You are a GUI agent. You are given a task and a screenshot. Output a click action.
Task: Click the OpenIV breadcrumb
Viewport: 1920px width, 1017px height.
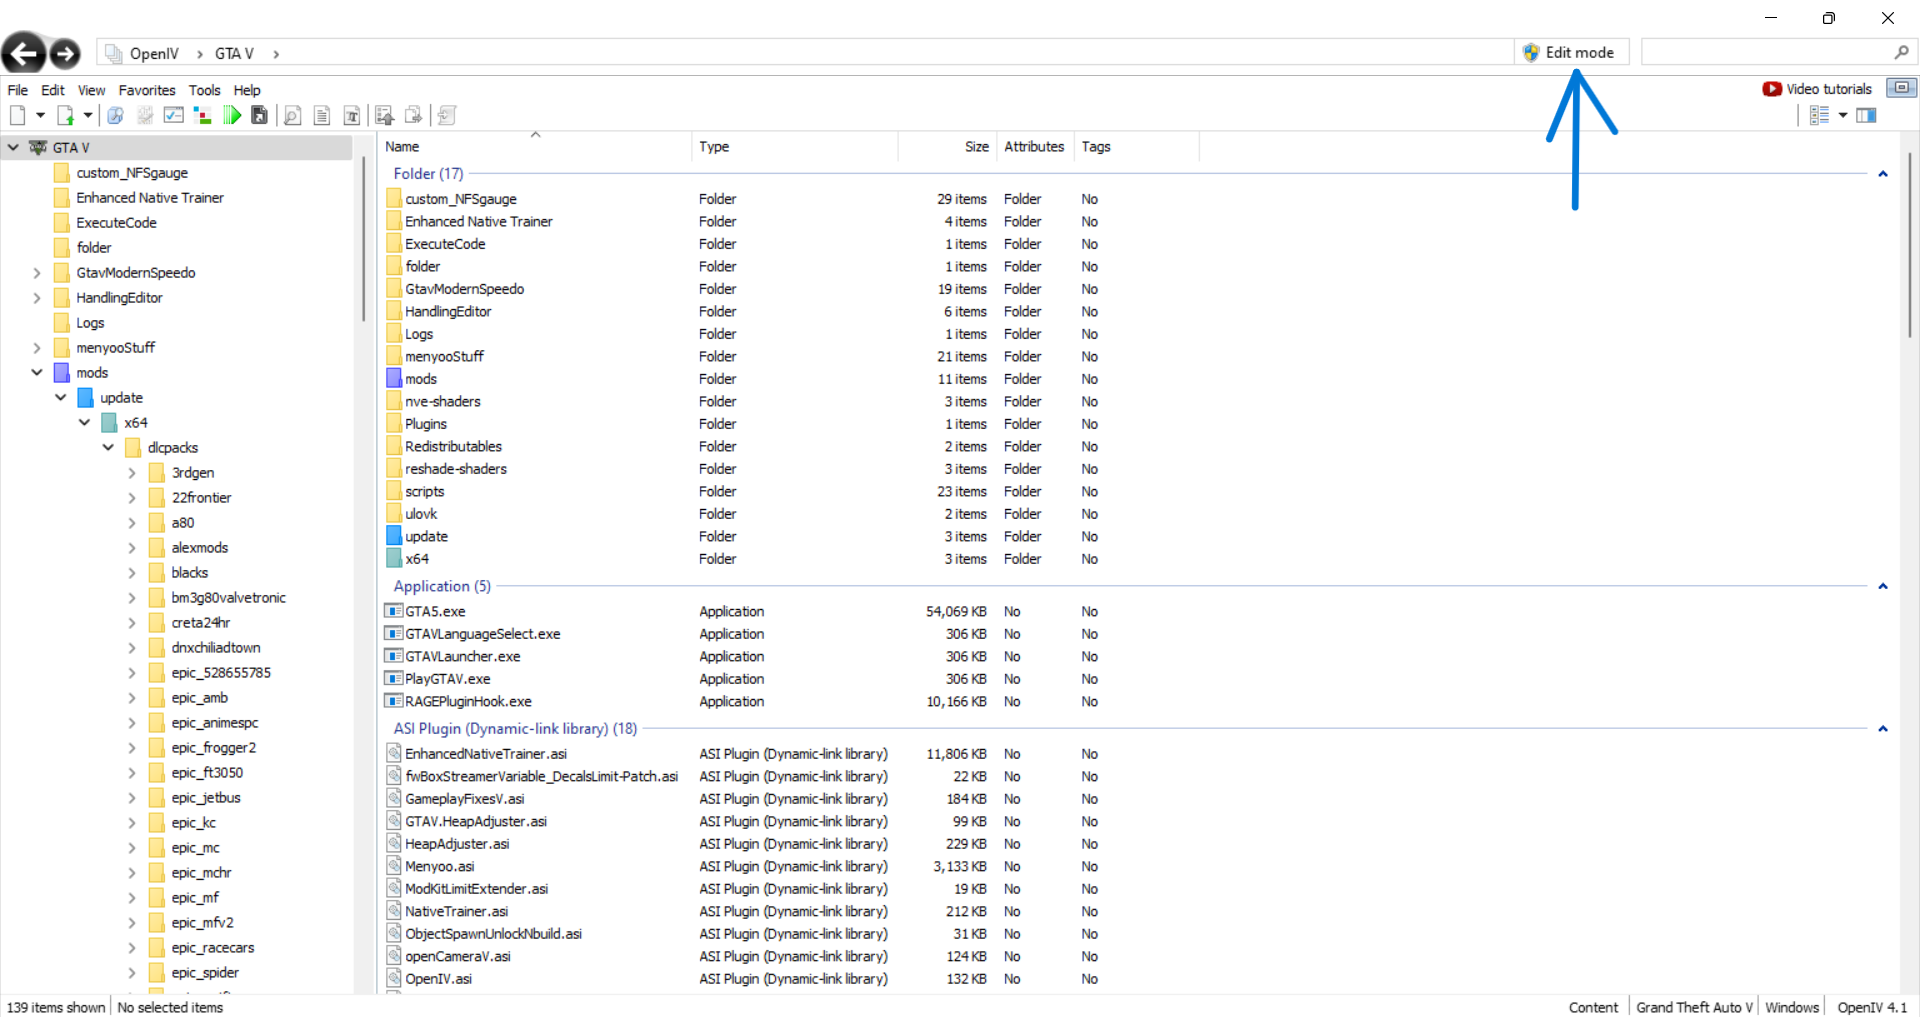tap(154, 54)
